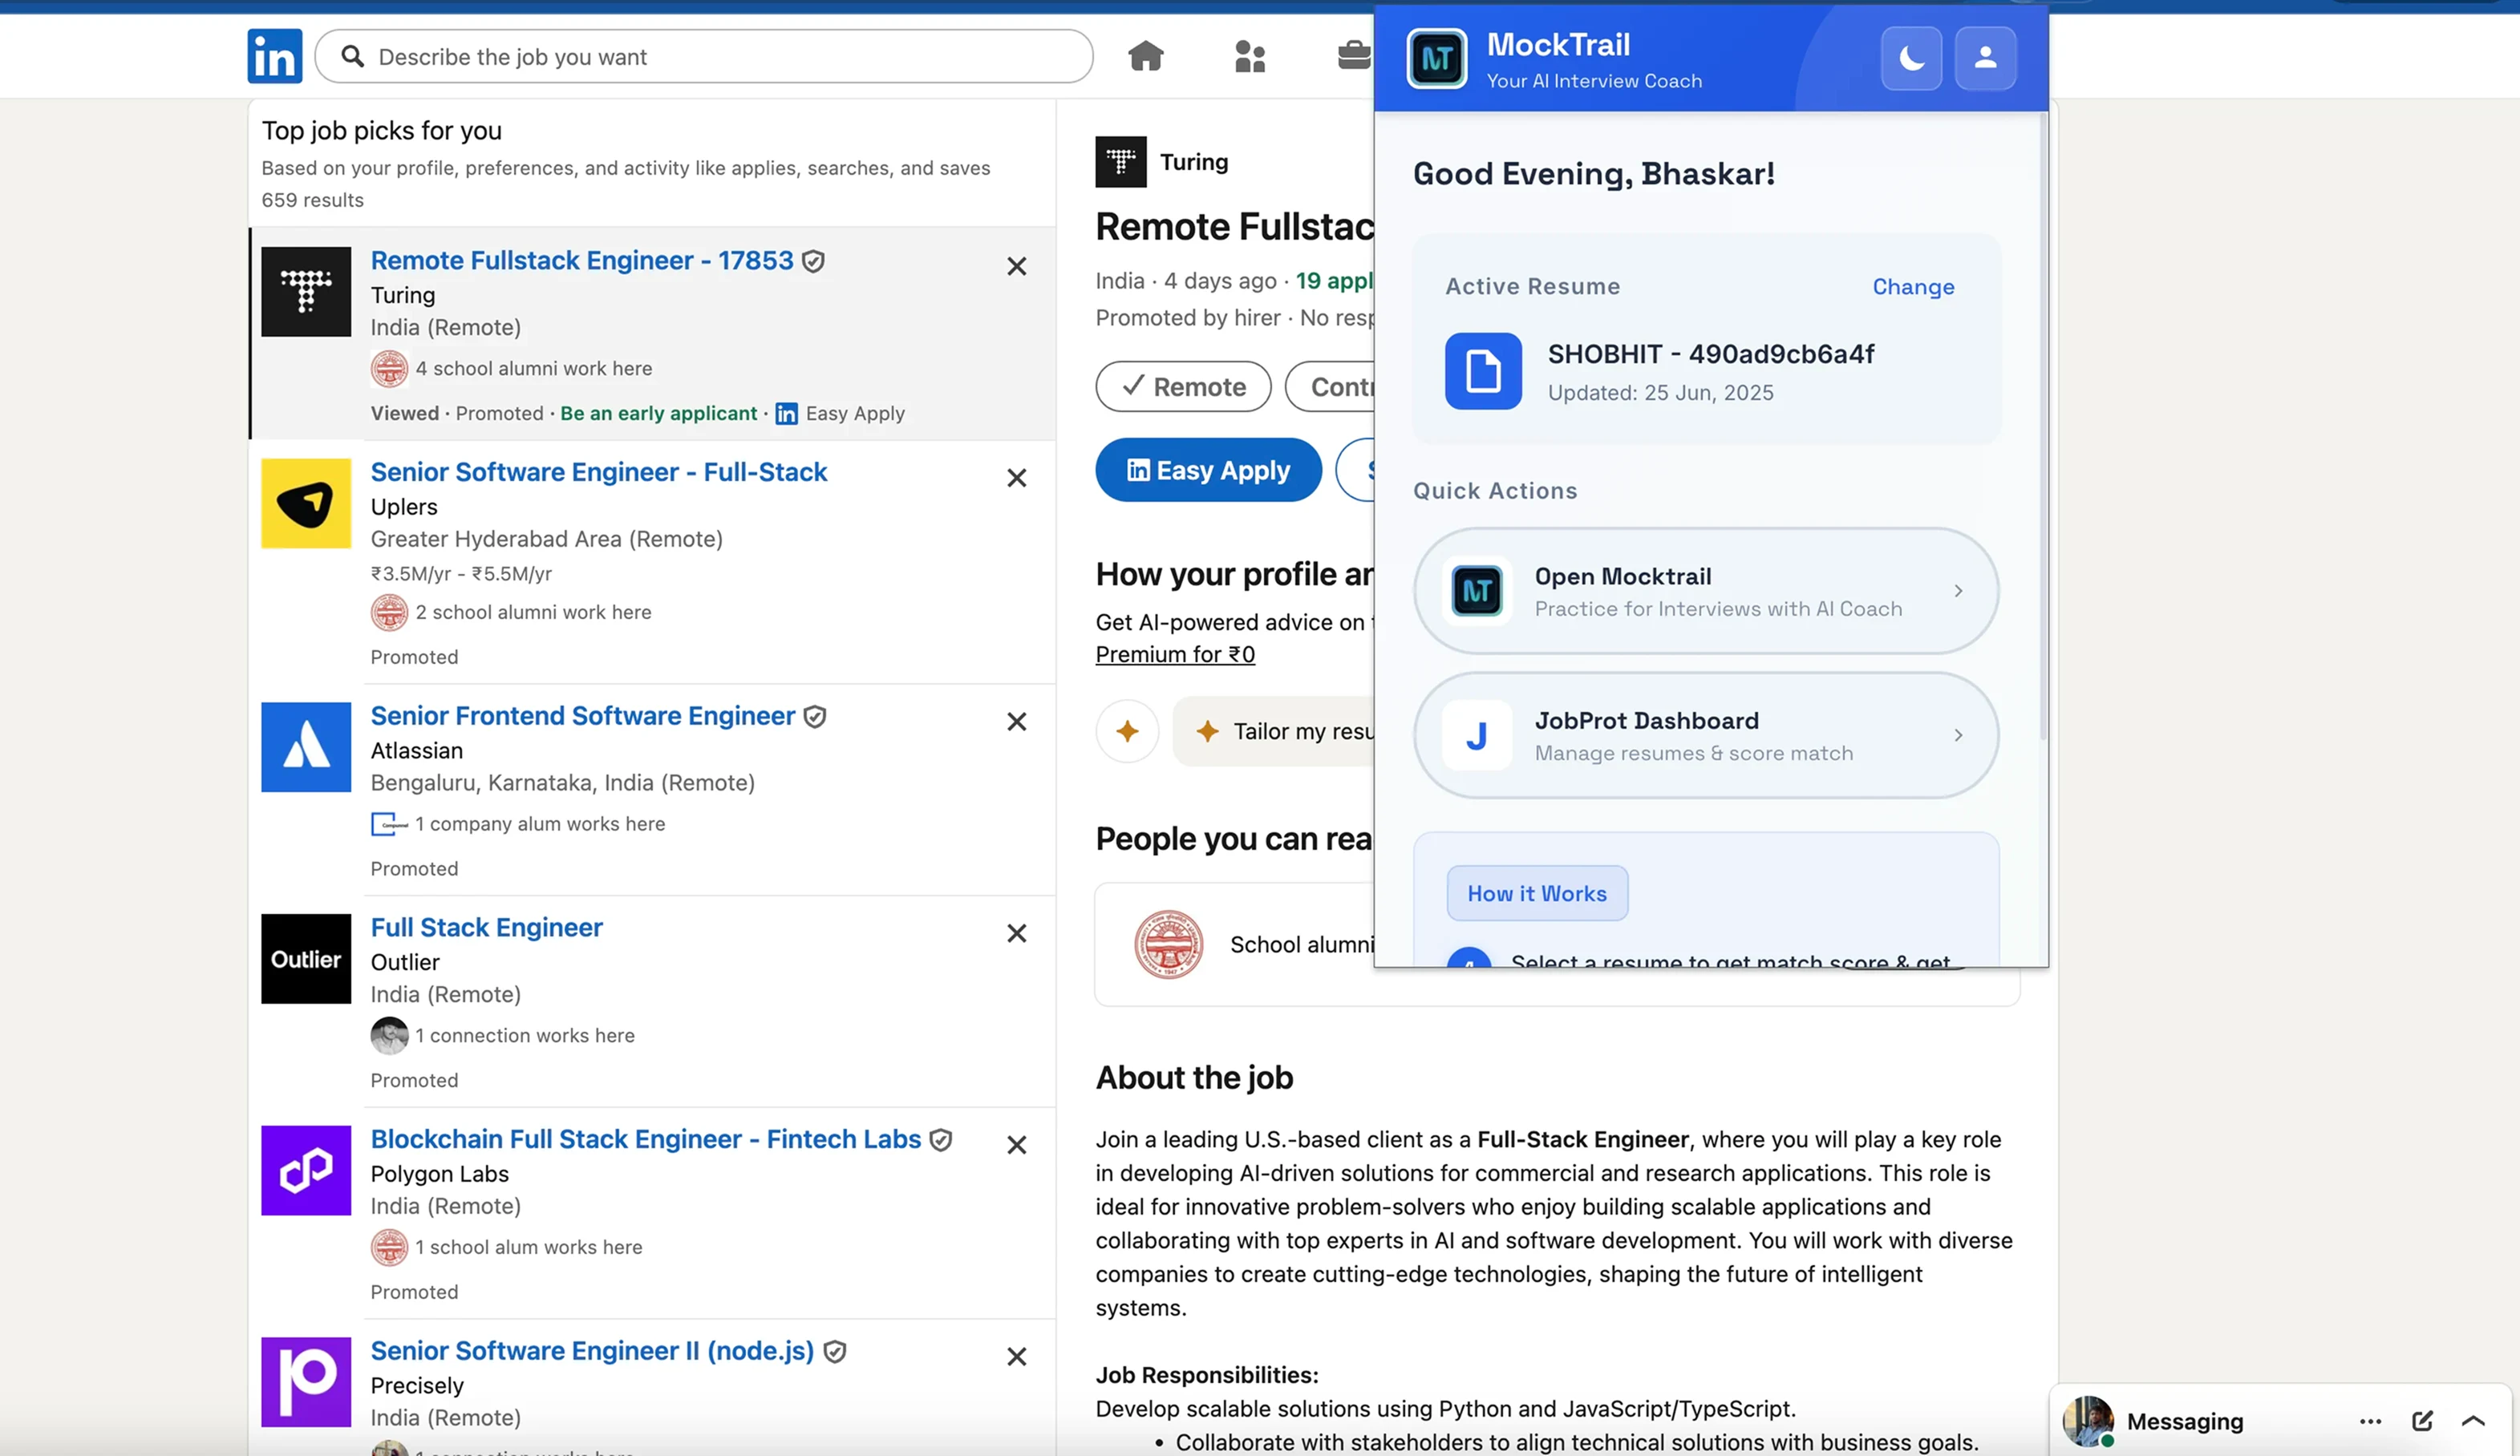This screenshot has width=2520, height=1456.
Task: Click MockTrail popup scrollbar
Action: 2042,426
